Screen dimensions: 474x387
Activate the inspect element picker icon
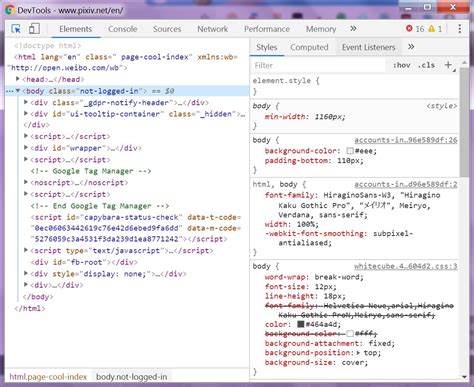click(16, 29)
